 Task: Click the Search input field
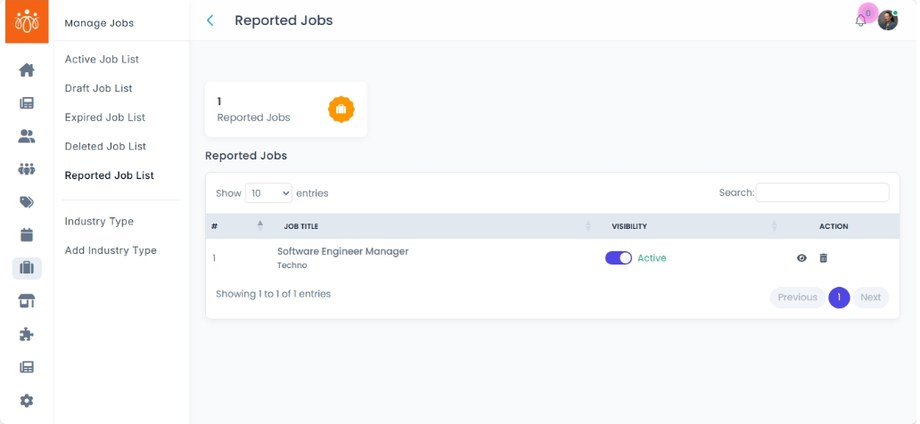tap(822, 193)
